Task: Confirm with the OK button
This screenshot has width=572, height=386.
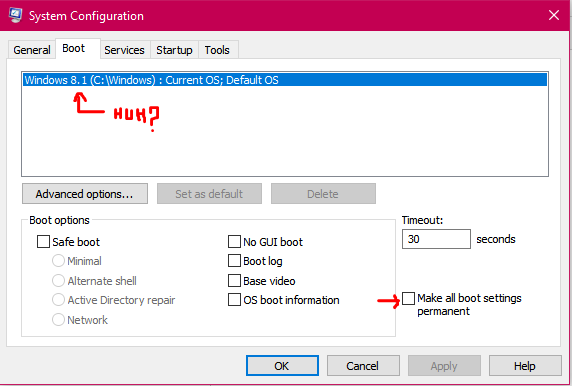Action: pos(282,366)
